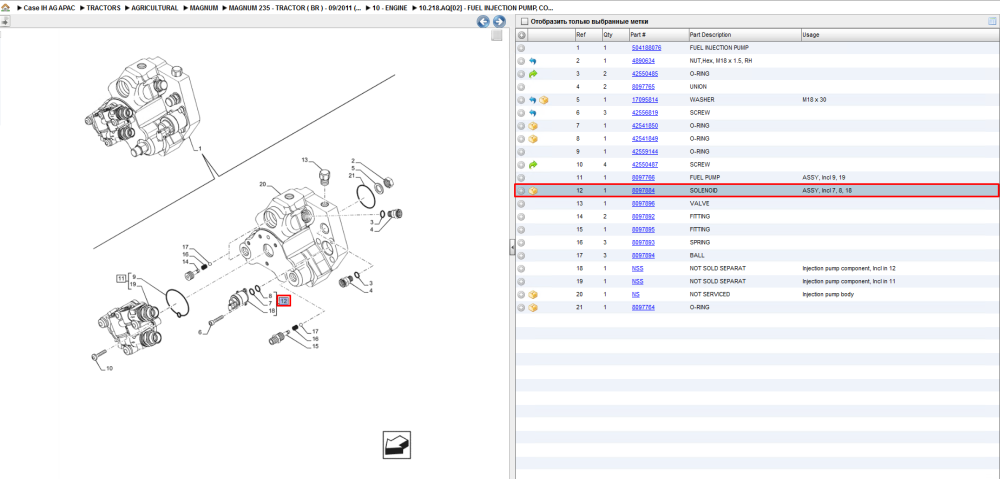
Task: Sort by the Ref column header
Action: (580, 34)
